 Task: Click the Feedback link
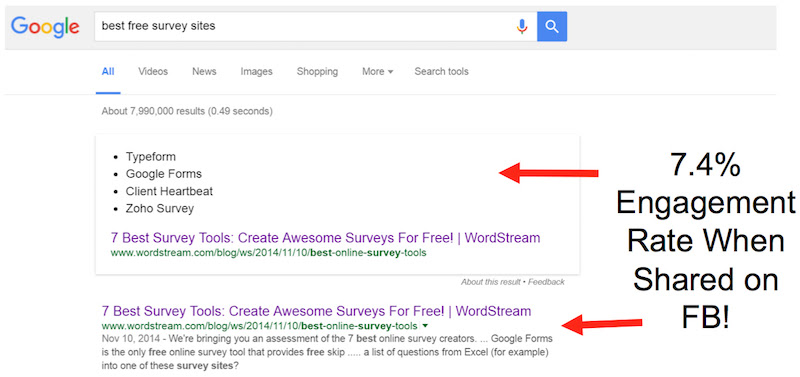[546, 282]
